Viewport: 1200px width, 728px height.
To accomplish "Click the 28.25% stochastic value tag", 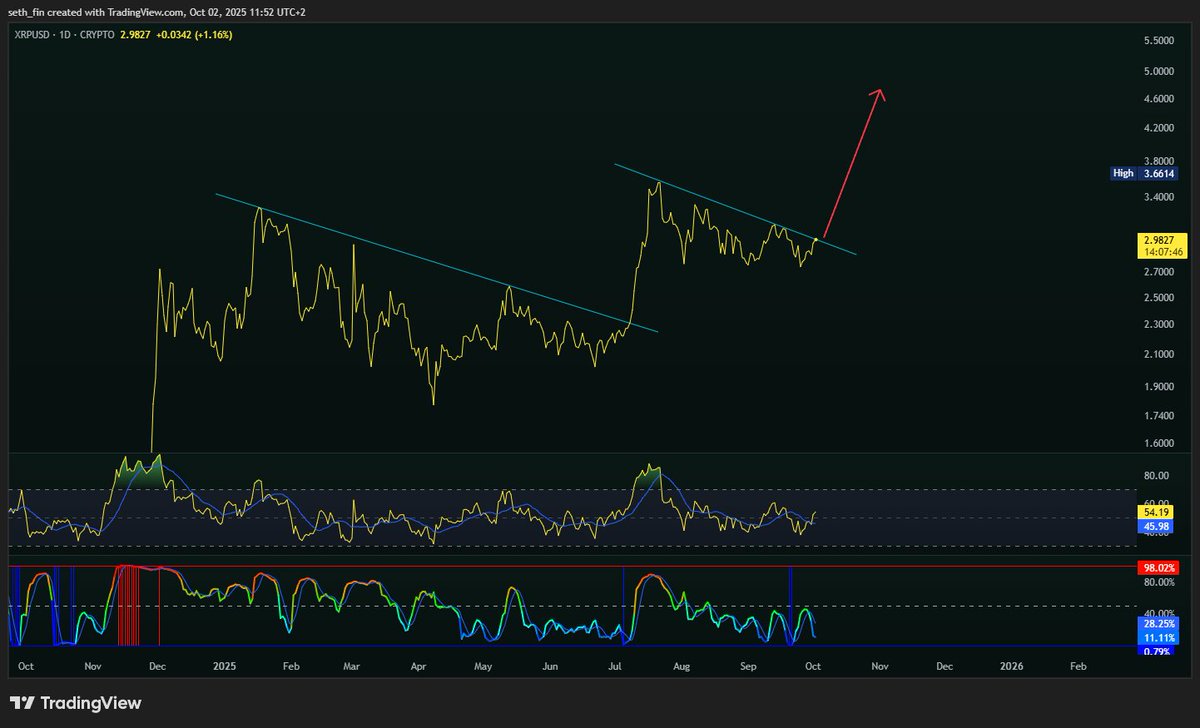I will point(1158,622).
